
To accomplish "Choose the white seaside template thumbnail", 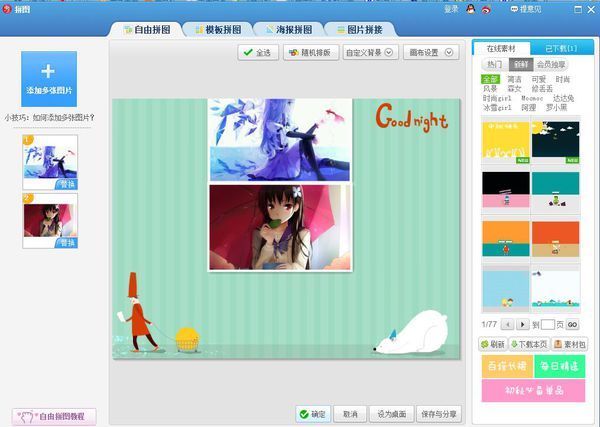I will pos(556,289).
